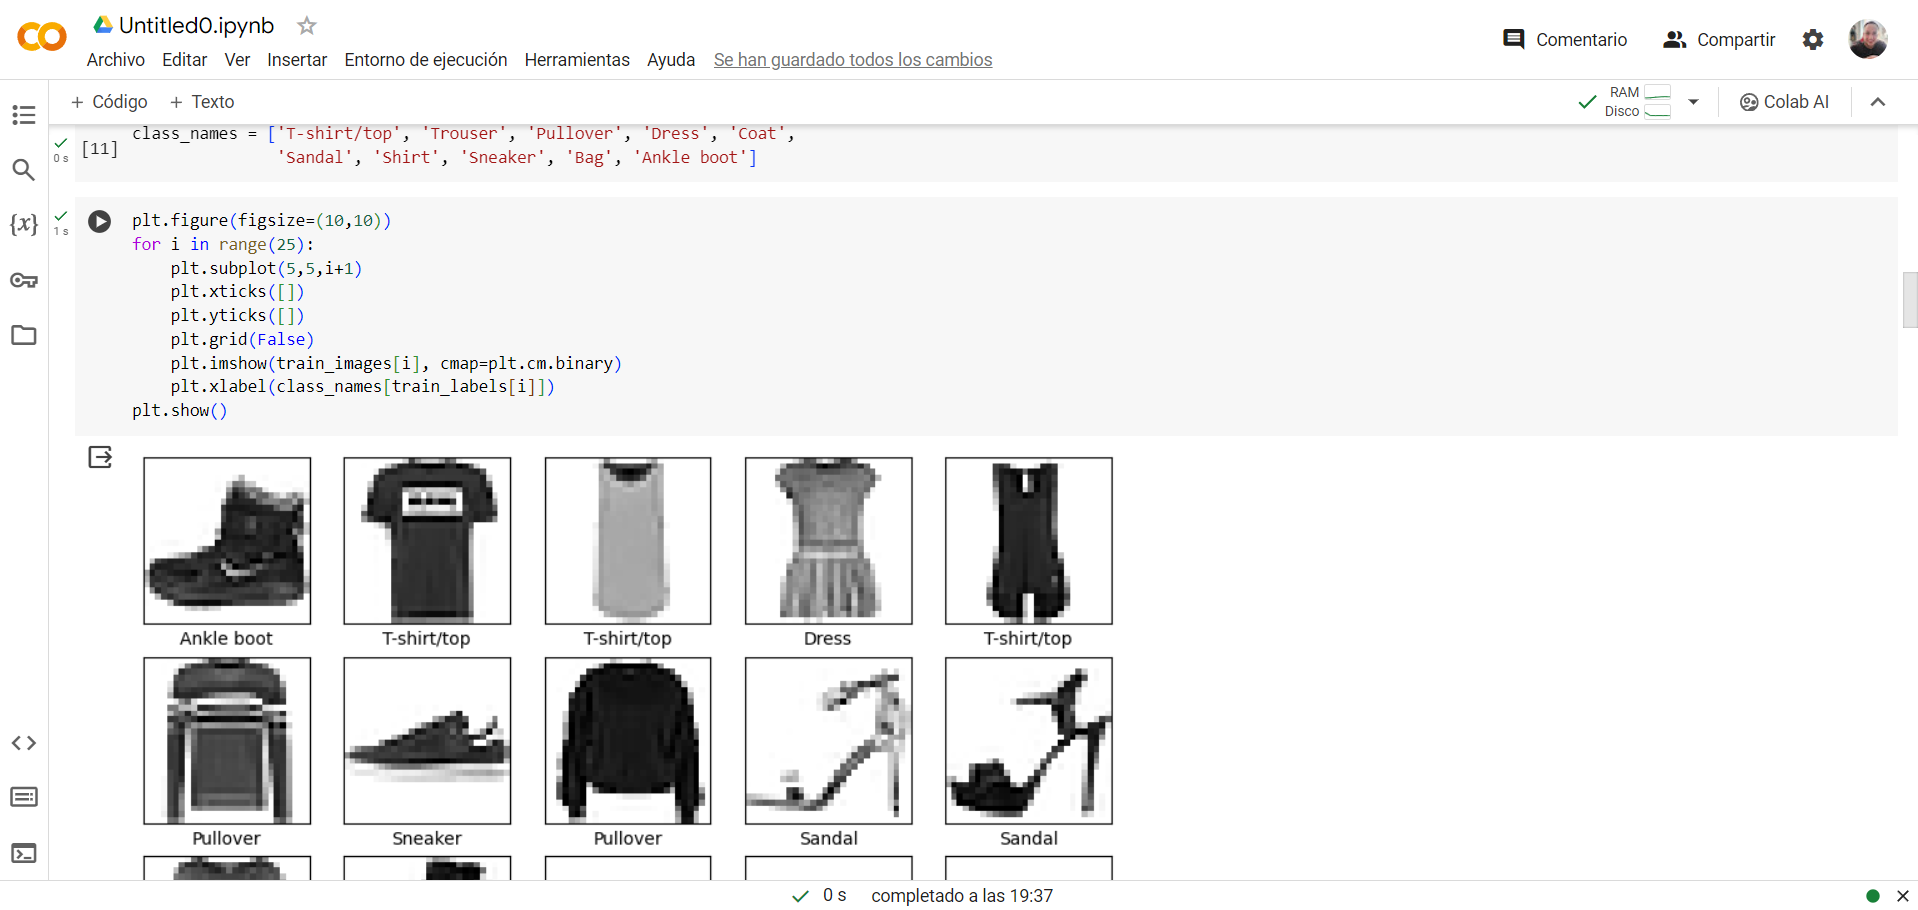Run the plt.figure code cell
Screen dimensions: 1918x910
pyautogui.click(x=100, y=221)
